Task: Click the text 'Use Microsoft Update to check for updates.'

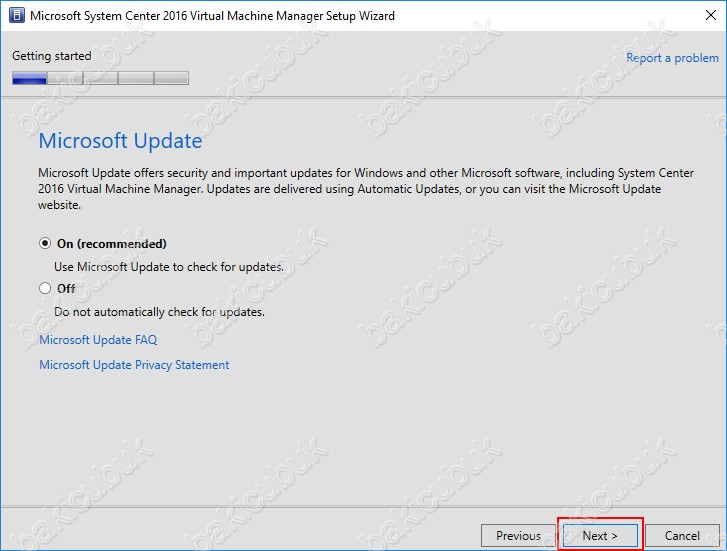Action: pyautogui.click(x=169, y=267)
